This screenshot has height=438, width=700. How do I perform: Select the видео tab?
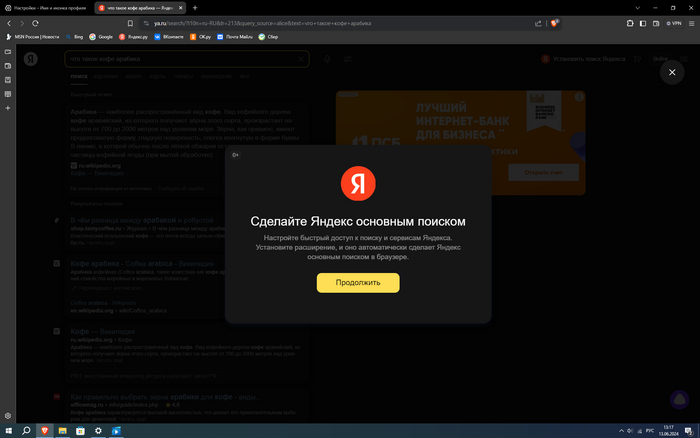pyautogui.click(x=133, y=76)
